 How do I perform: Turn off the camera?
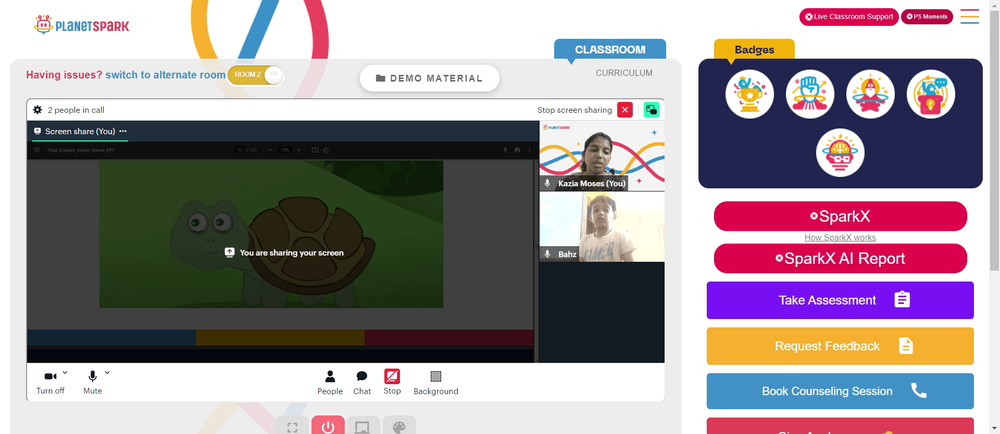[x=50, y=382]
